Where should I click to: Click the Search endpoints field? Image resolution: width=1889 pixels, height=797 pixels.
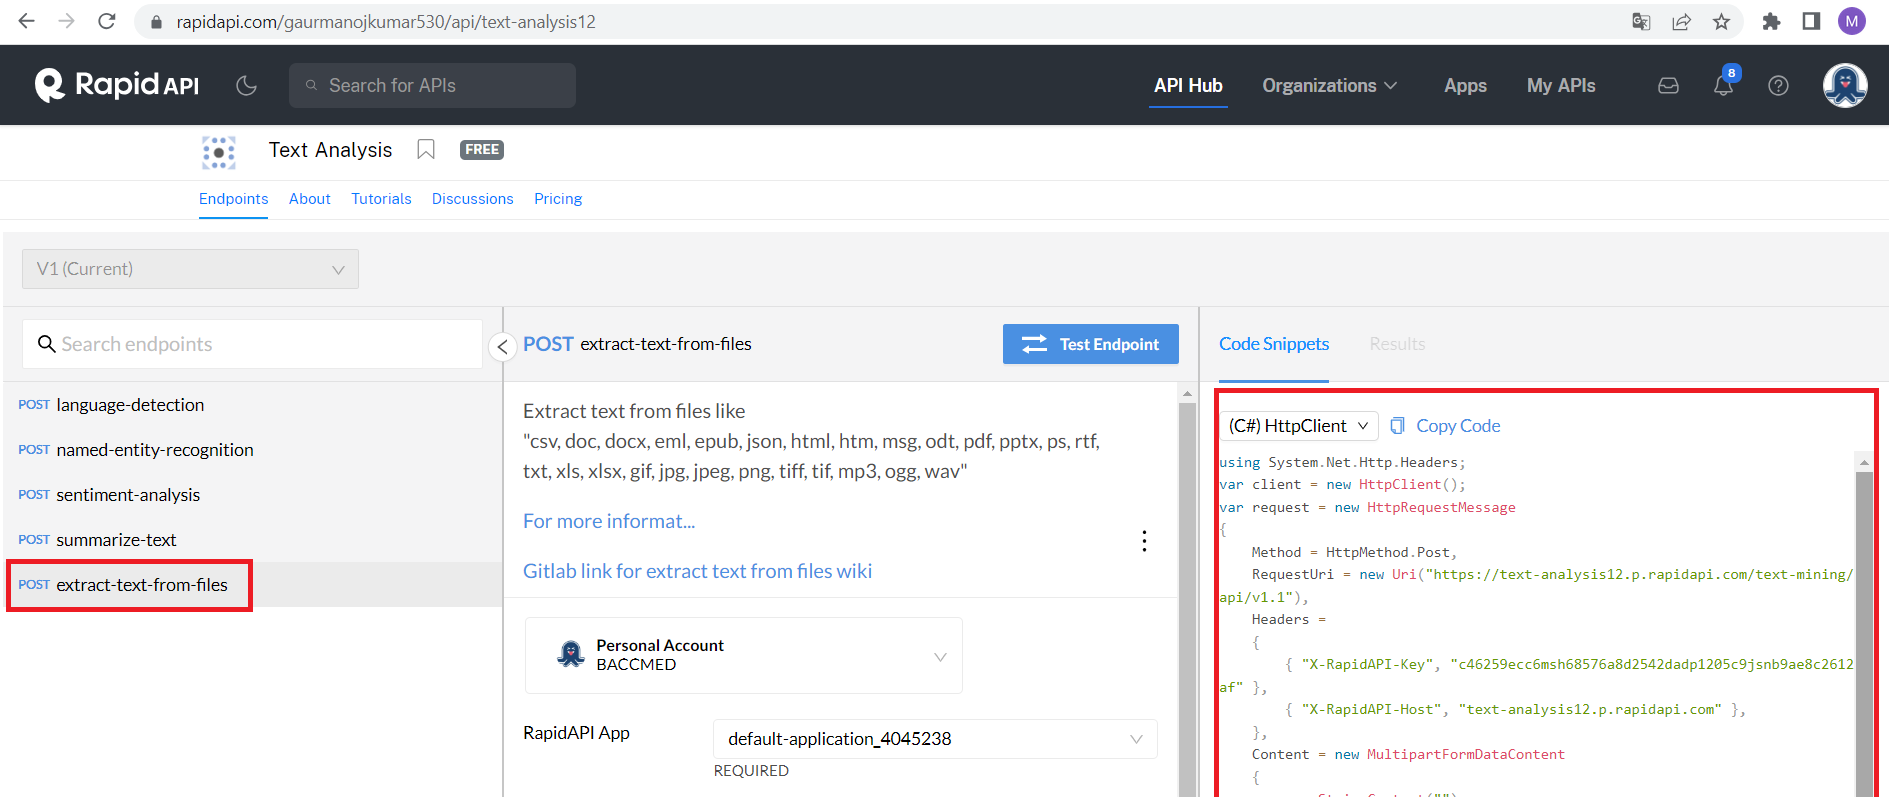(x=252, y=344)
